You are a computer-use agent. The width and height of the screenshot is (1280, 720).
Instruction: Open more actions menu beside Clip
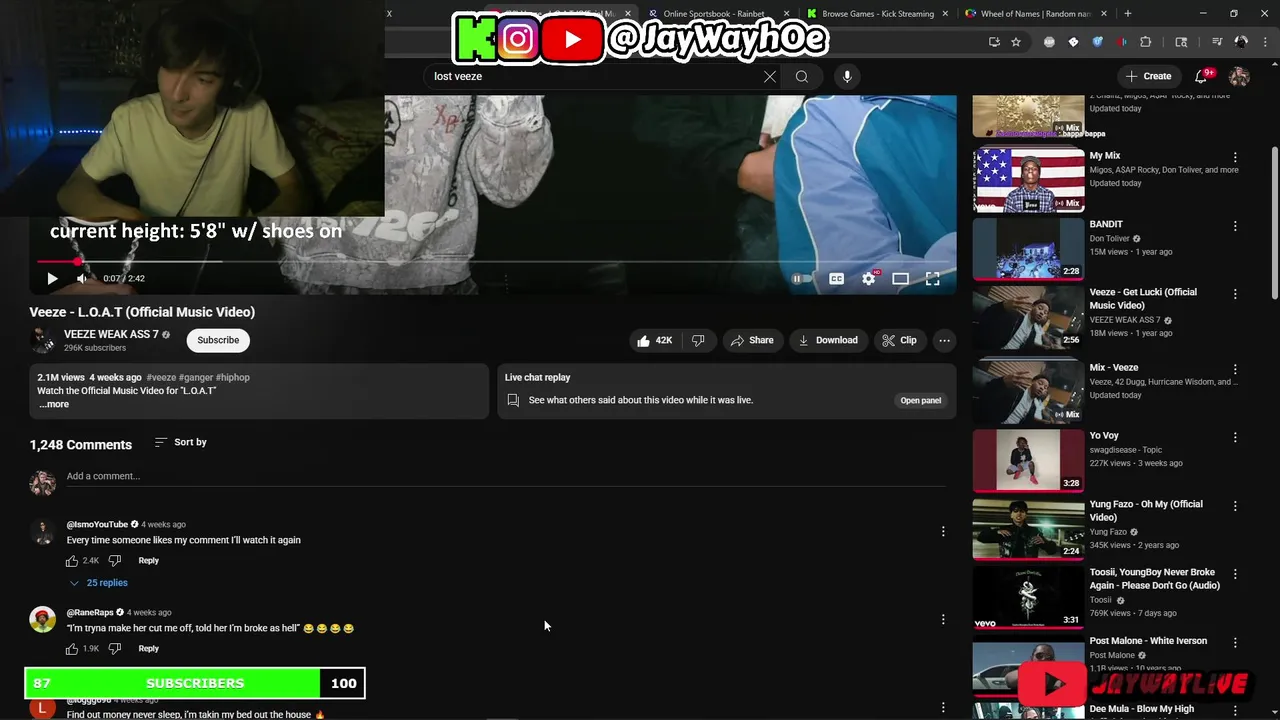[944, 340]
